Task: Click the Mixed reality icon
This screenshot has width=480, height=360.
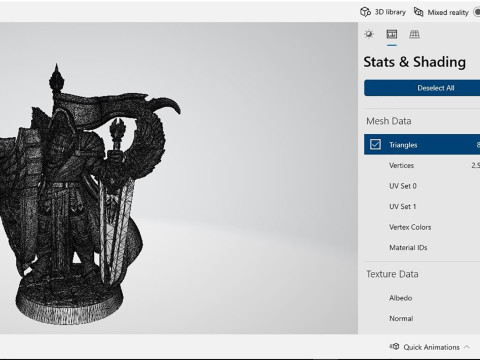Action: point(418,12)
